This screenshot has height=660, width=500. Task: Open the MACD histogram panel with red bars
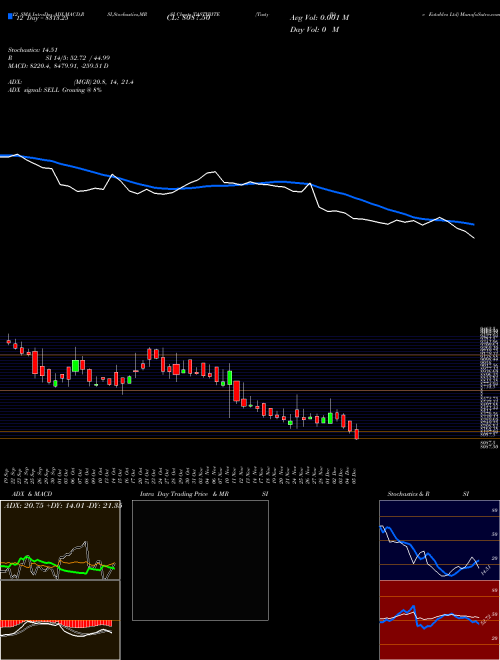(60, 620)
